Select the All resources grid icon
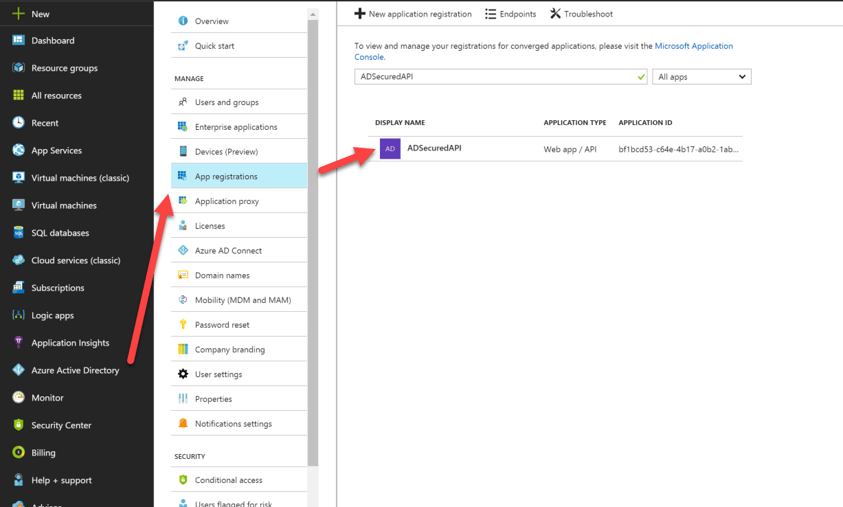This screenshot has width=843, height=507. (18, 95)
